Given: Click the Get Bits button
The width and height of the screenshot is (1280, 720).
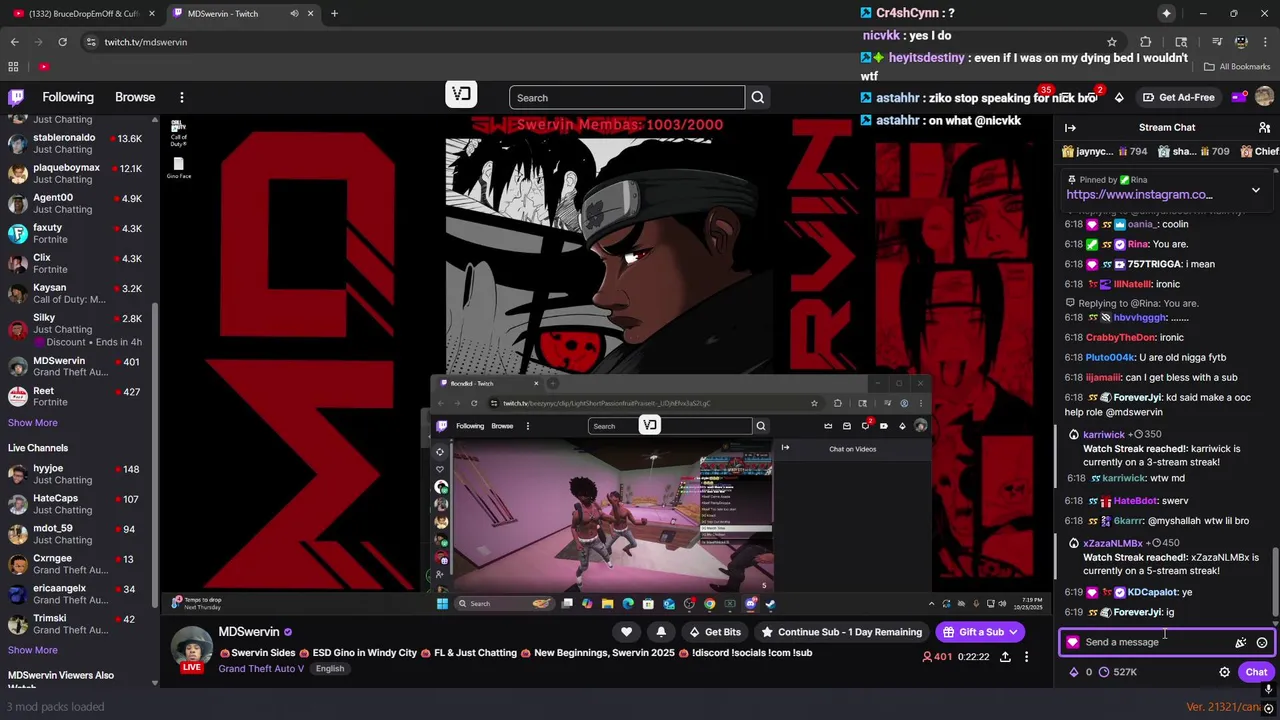Looking at the screenshot, I should (715, 632).
